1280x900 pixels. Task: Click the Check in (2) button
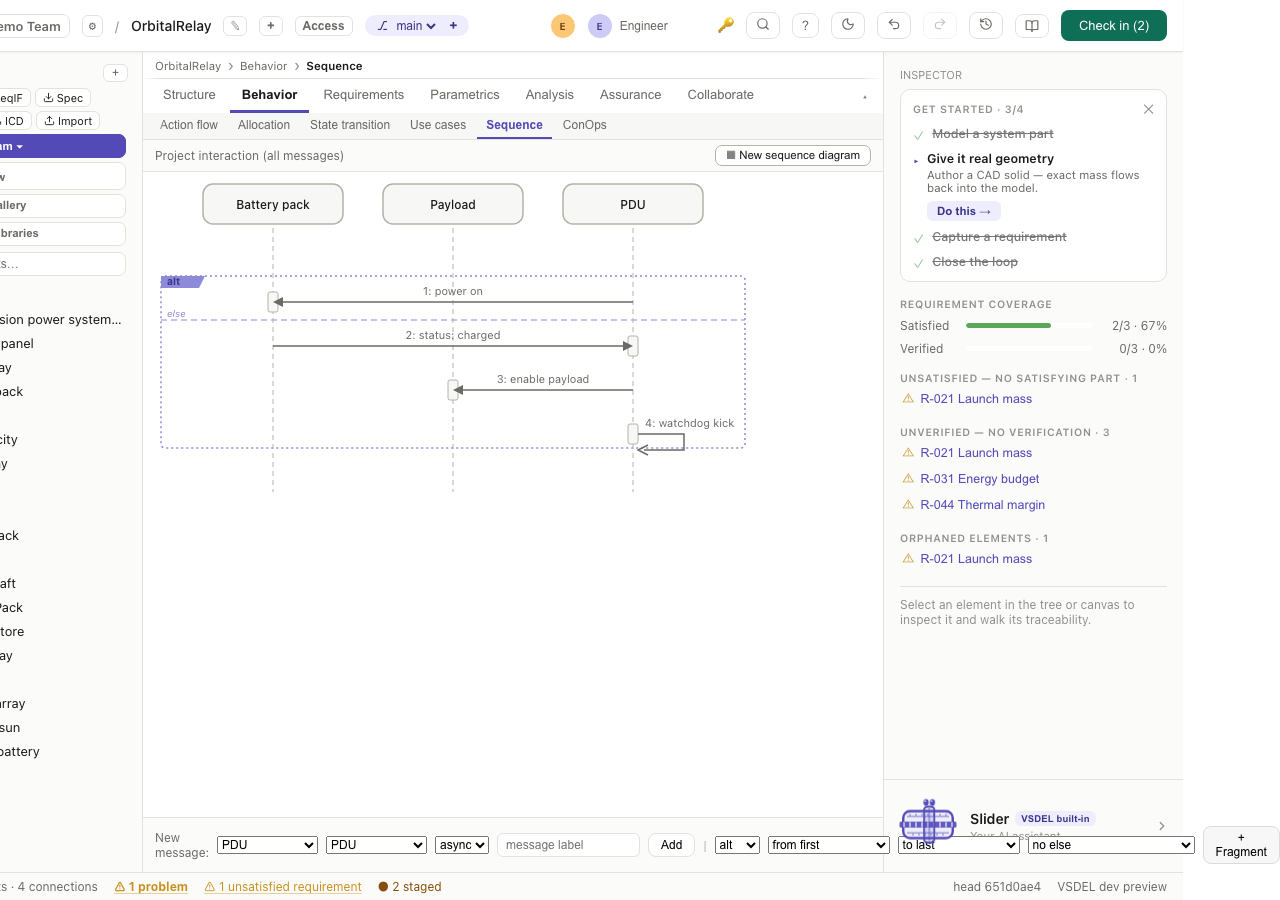1114,26
